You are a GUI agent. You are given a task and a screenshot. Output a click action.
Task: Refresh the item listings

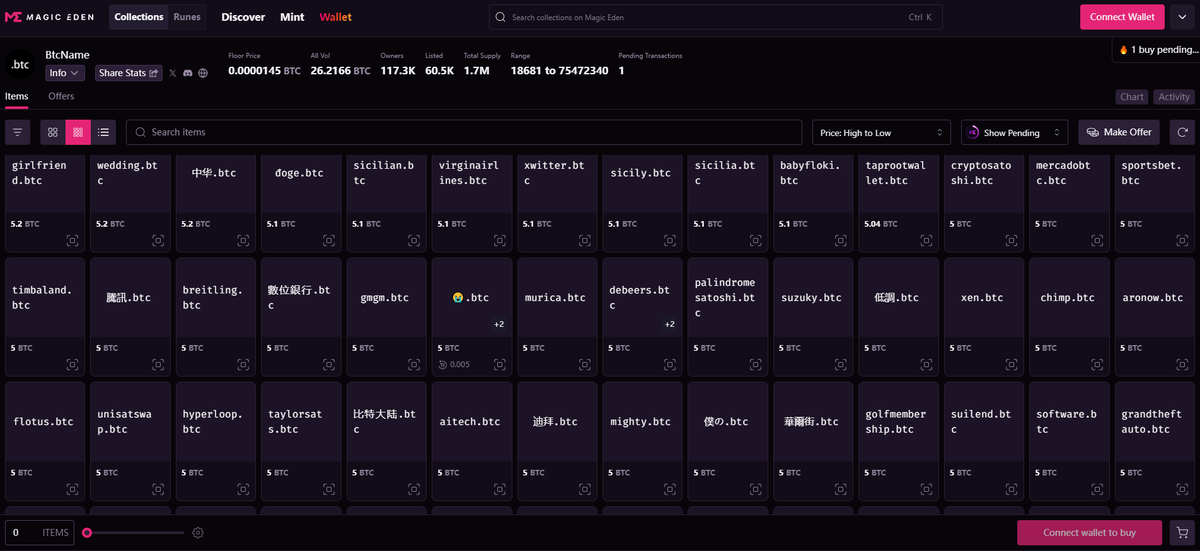point(1183,132)
